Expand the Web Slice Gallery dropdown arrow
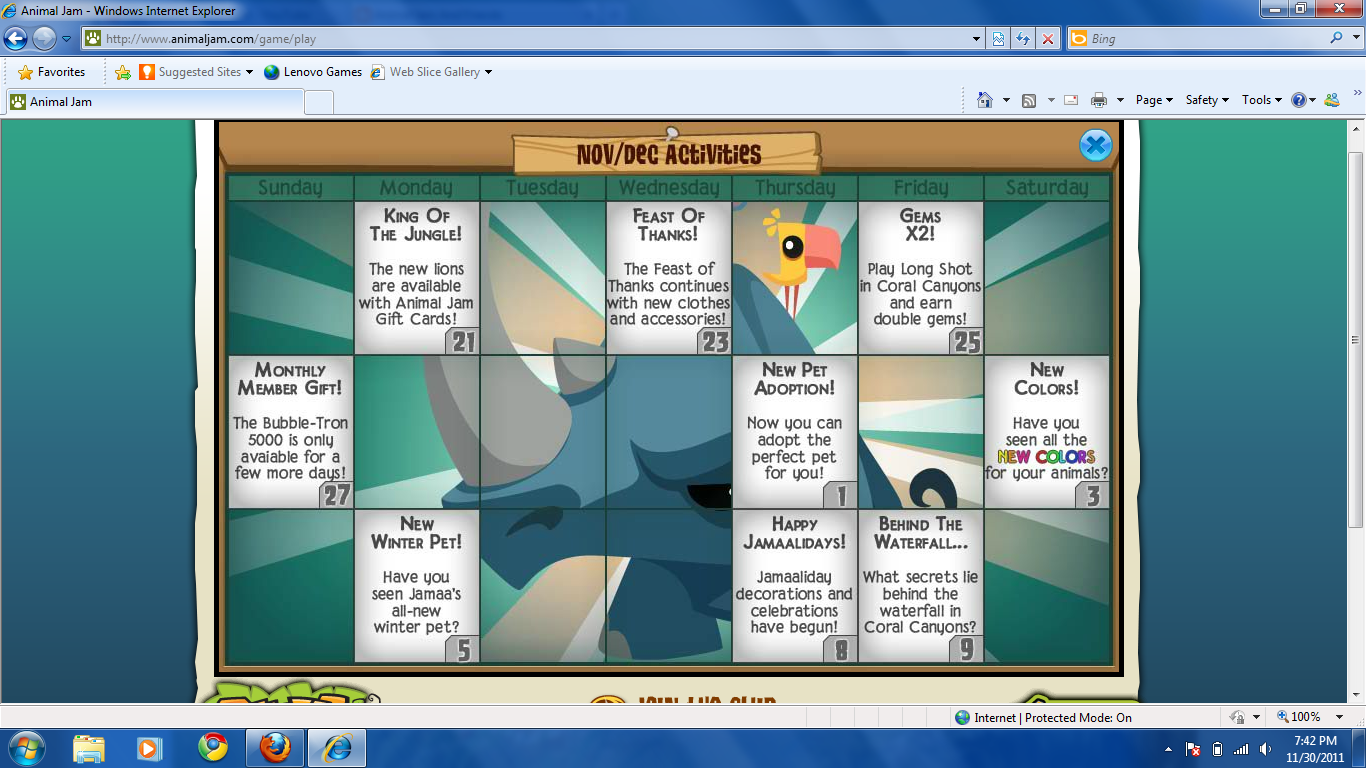 [x=488, y=72]
